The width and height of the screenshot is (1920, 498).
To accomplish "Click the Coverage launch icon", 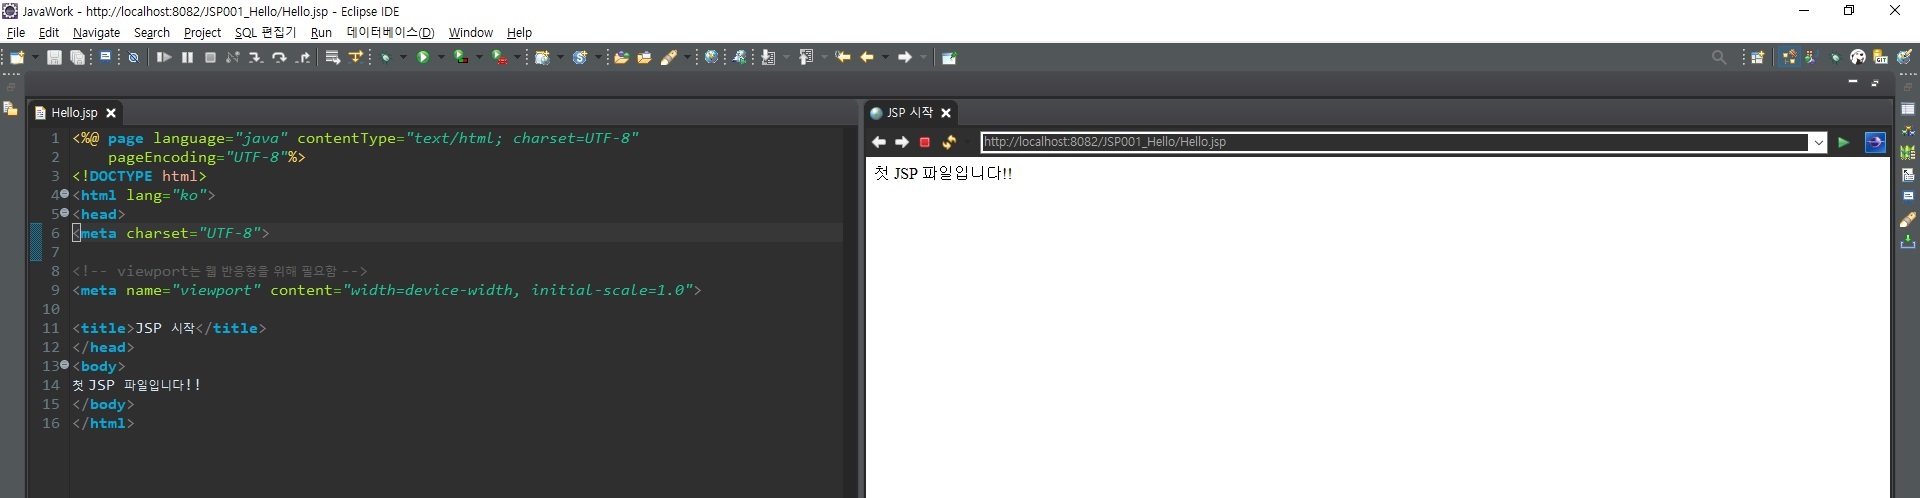I will pyautogui.click(x=460, y=58).
